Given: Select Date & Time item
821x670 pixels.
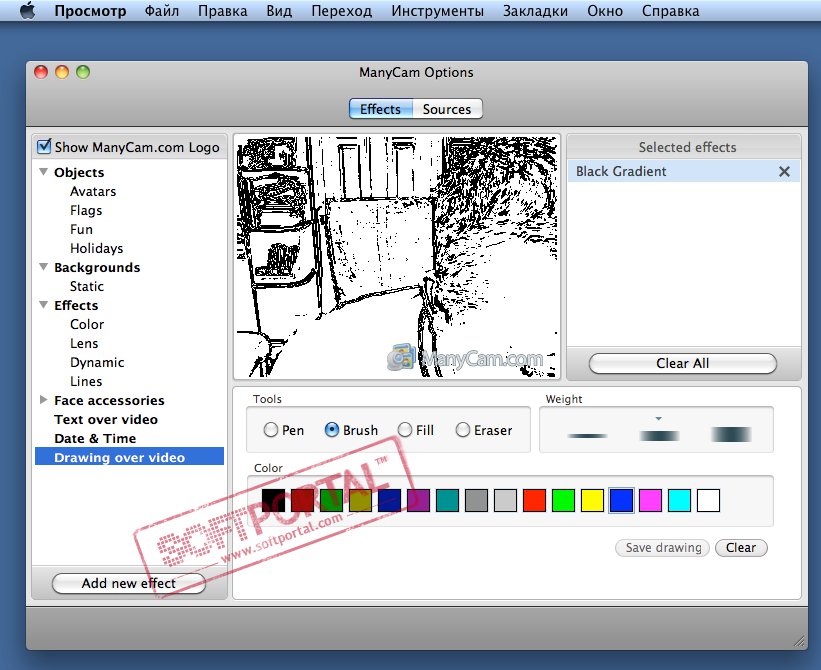Looking at the screenshot, I should tap(95, 438).
